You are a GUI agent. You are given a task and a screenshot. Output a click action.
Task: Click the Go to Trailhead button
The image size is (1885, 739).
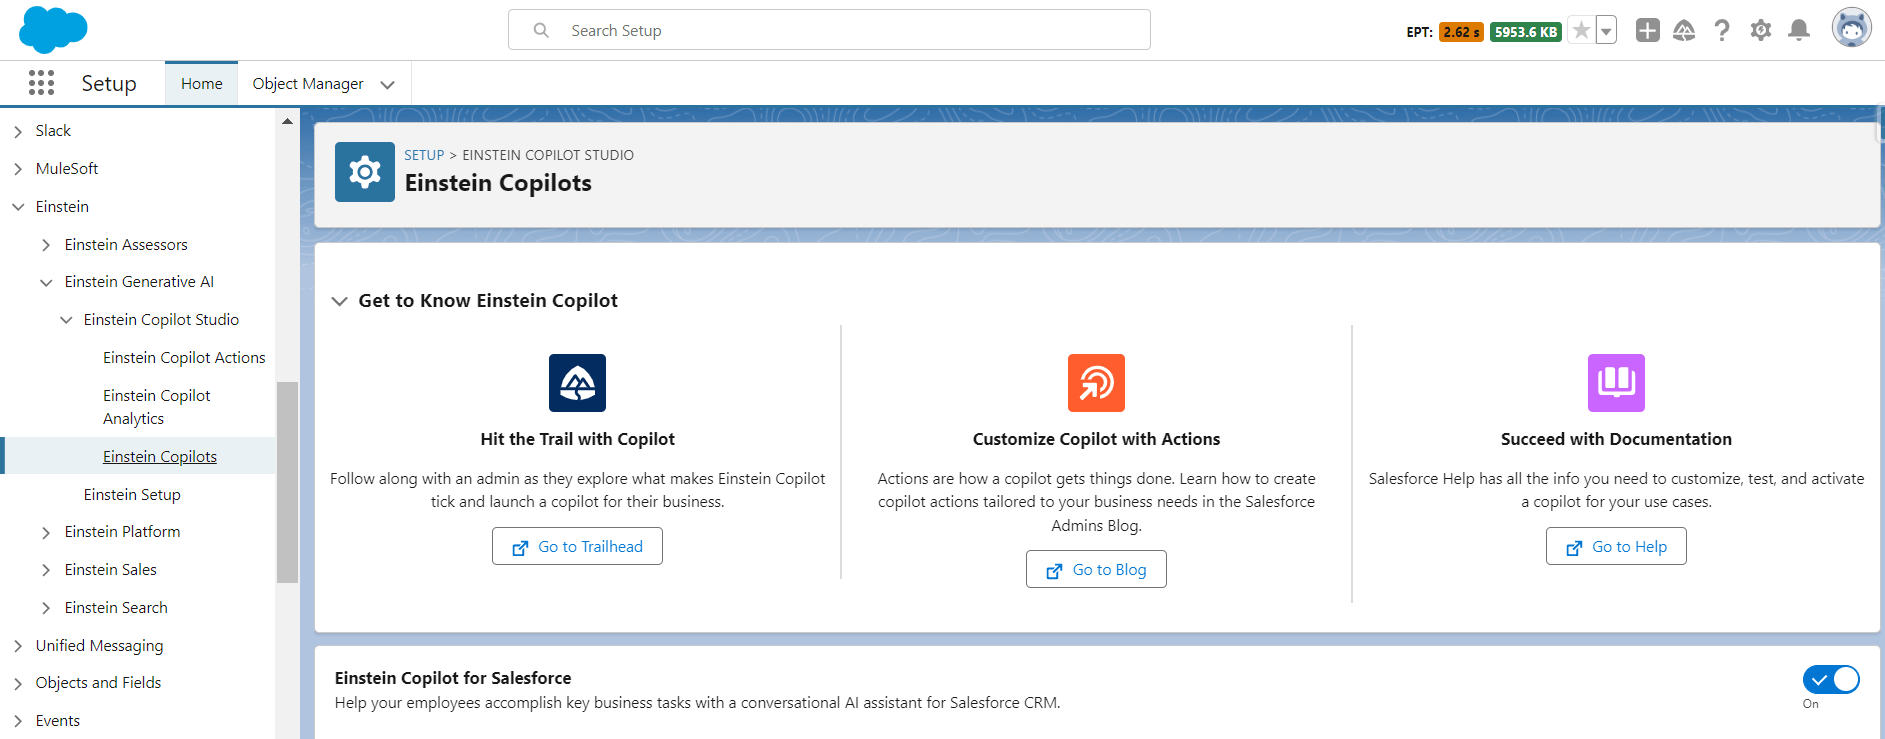(x=577, y=546)
